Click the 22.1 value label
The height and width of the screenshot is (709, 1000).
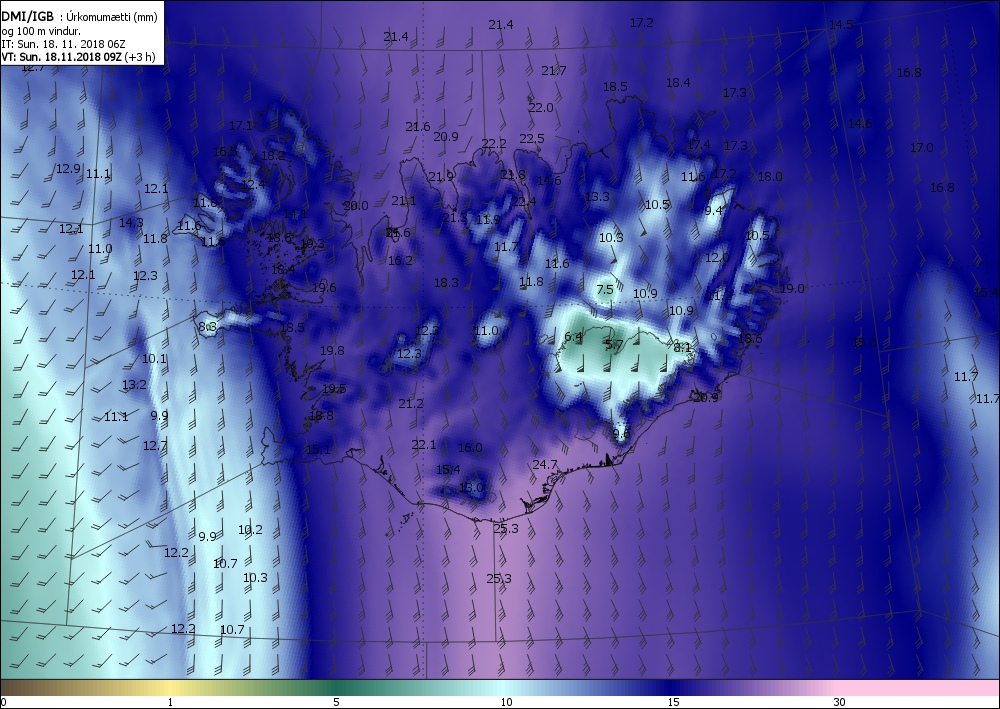tap(423, 444)
